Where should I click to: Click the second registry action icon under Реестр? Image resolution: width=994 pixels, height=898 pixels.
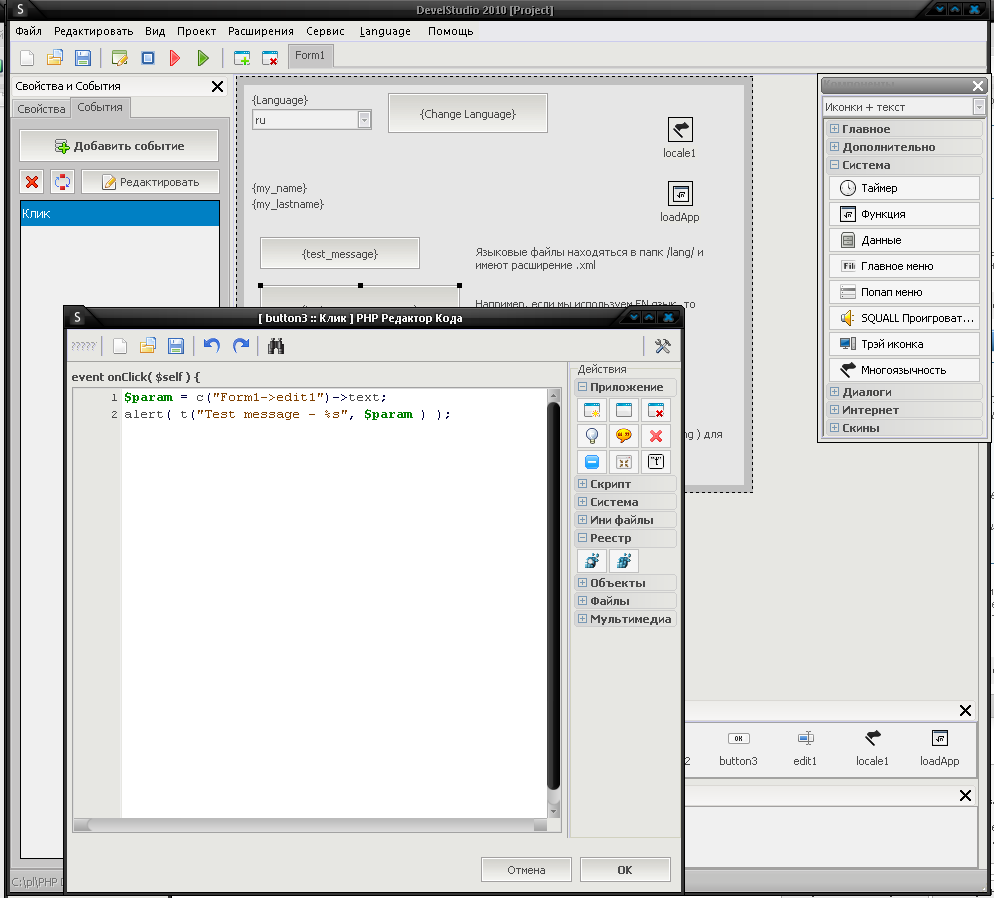click(x=624, y=561)
